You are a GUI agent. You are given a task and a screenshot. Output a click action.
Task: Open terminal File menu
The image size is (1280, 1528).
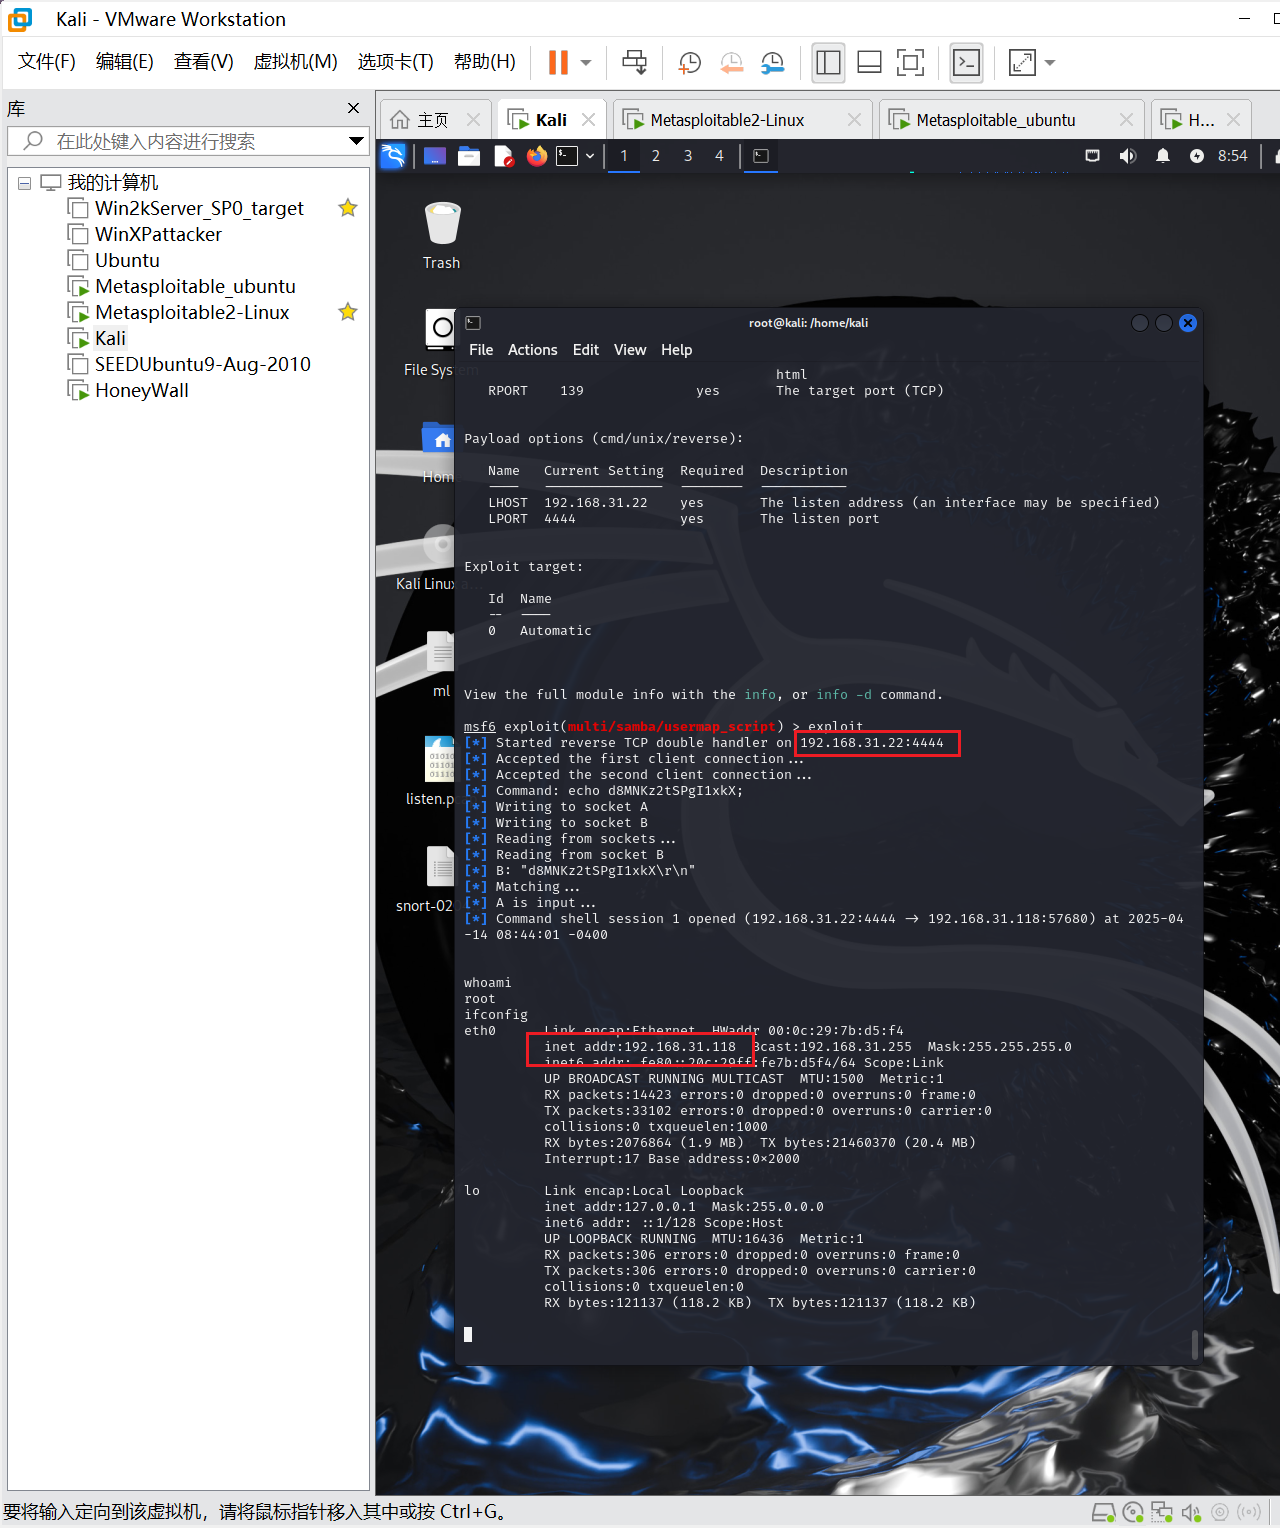pyautogui.click(x=481, y=350)
